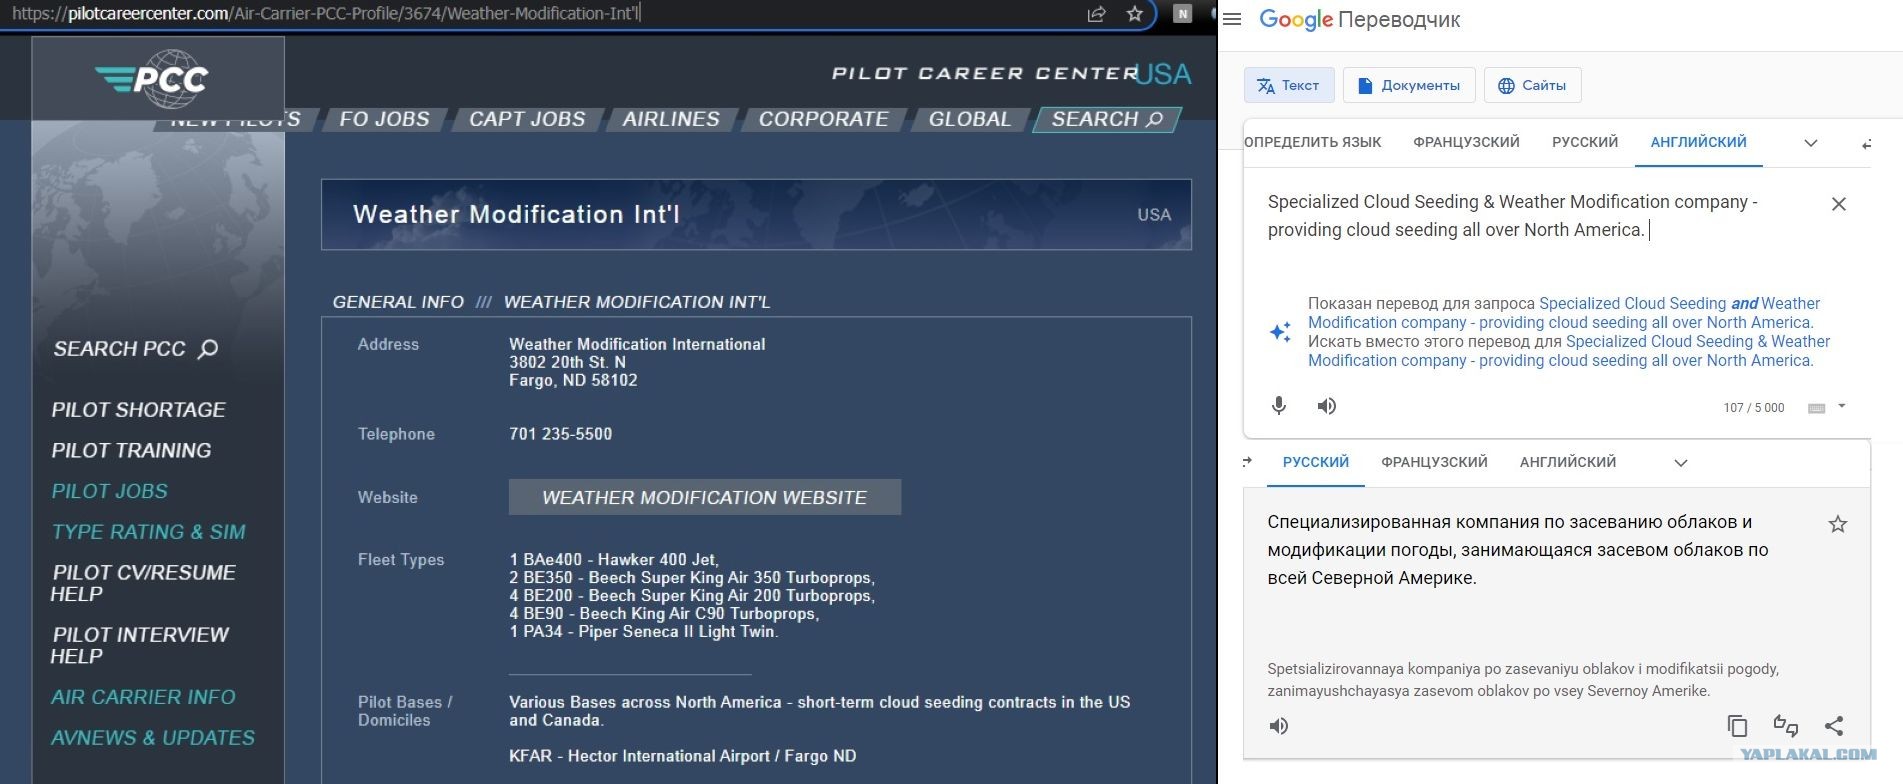Screen dimensions: 1903x784
Task: Open CORPORATE menu
Action: click(x=823, y=119)
